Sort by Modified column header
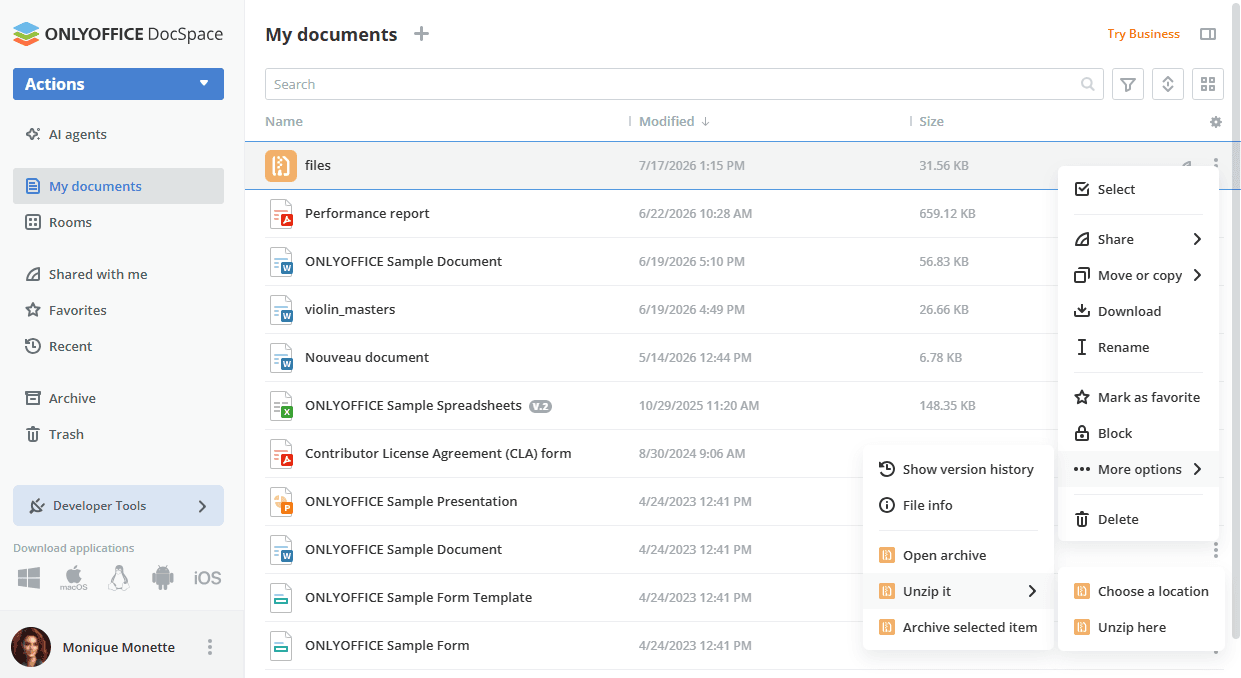Screen dimensions: 1241x678 point(674,122)
